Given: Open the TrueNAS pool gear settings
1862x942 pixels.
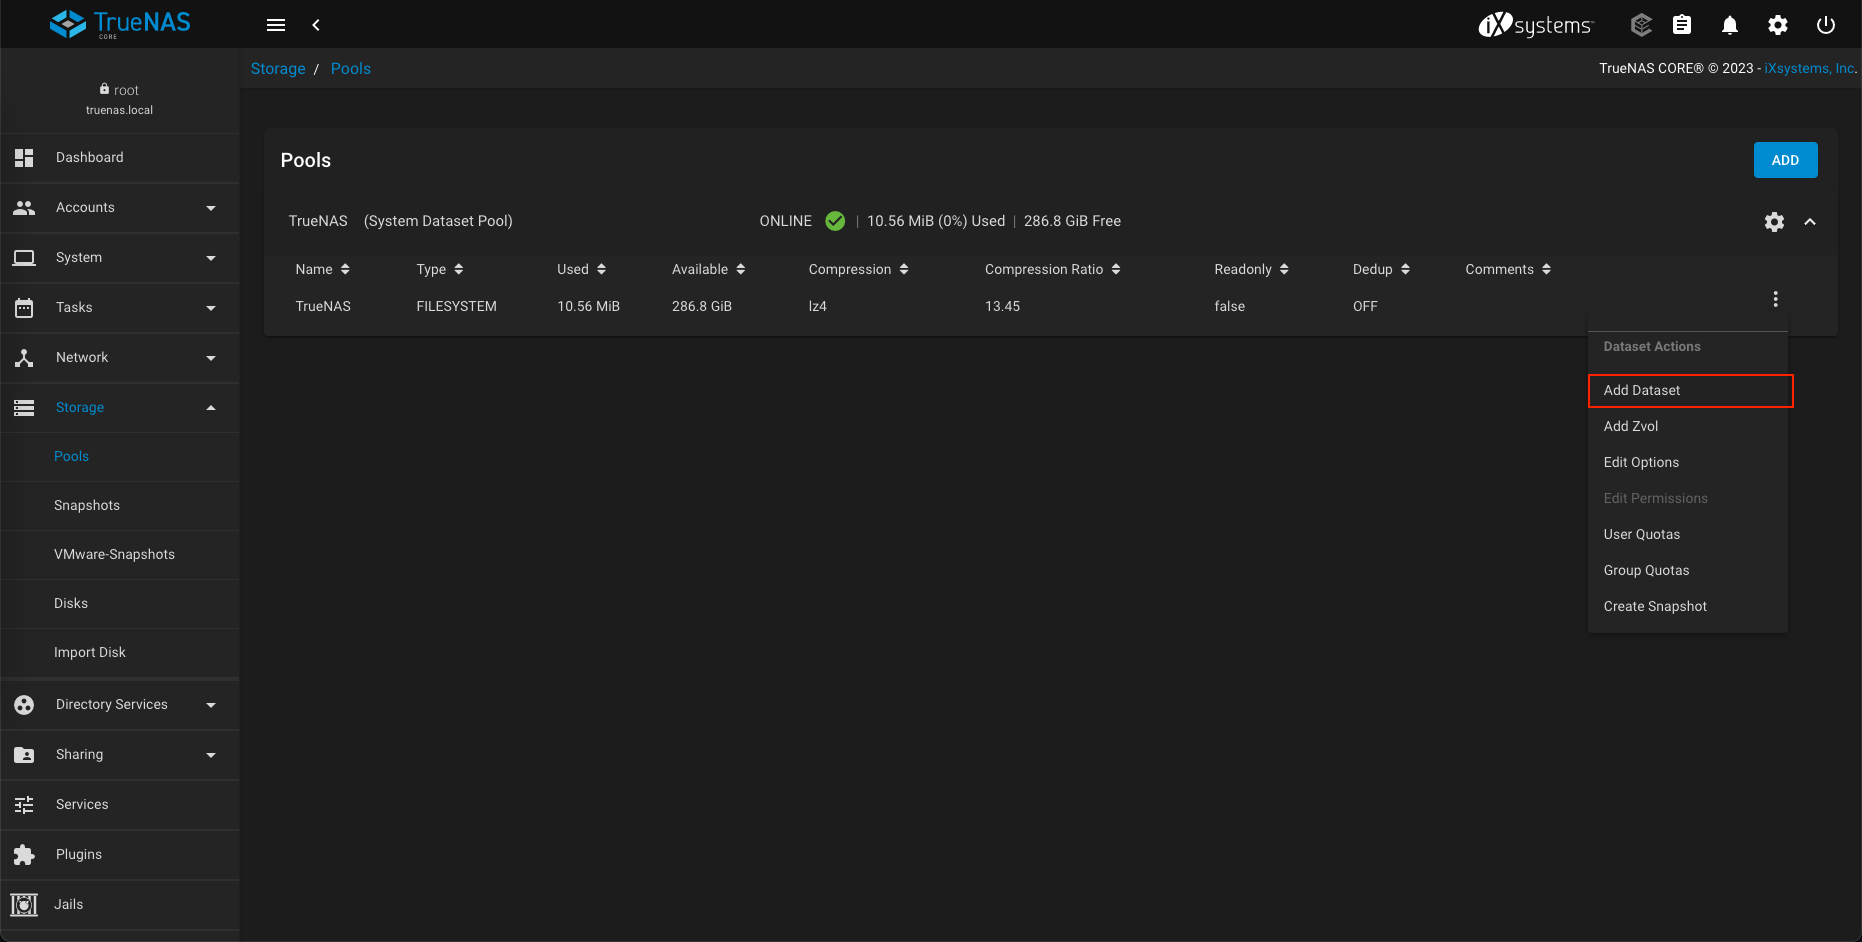Looking at the screenshot, I should (1774, 222).
